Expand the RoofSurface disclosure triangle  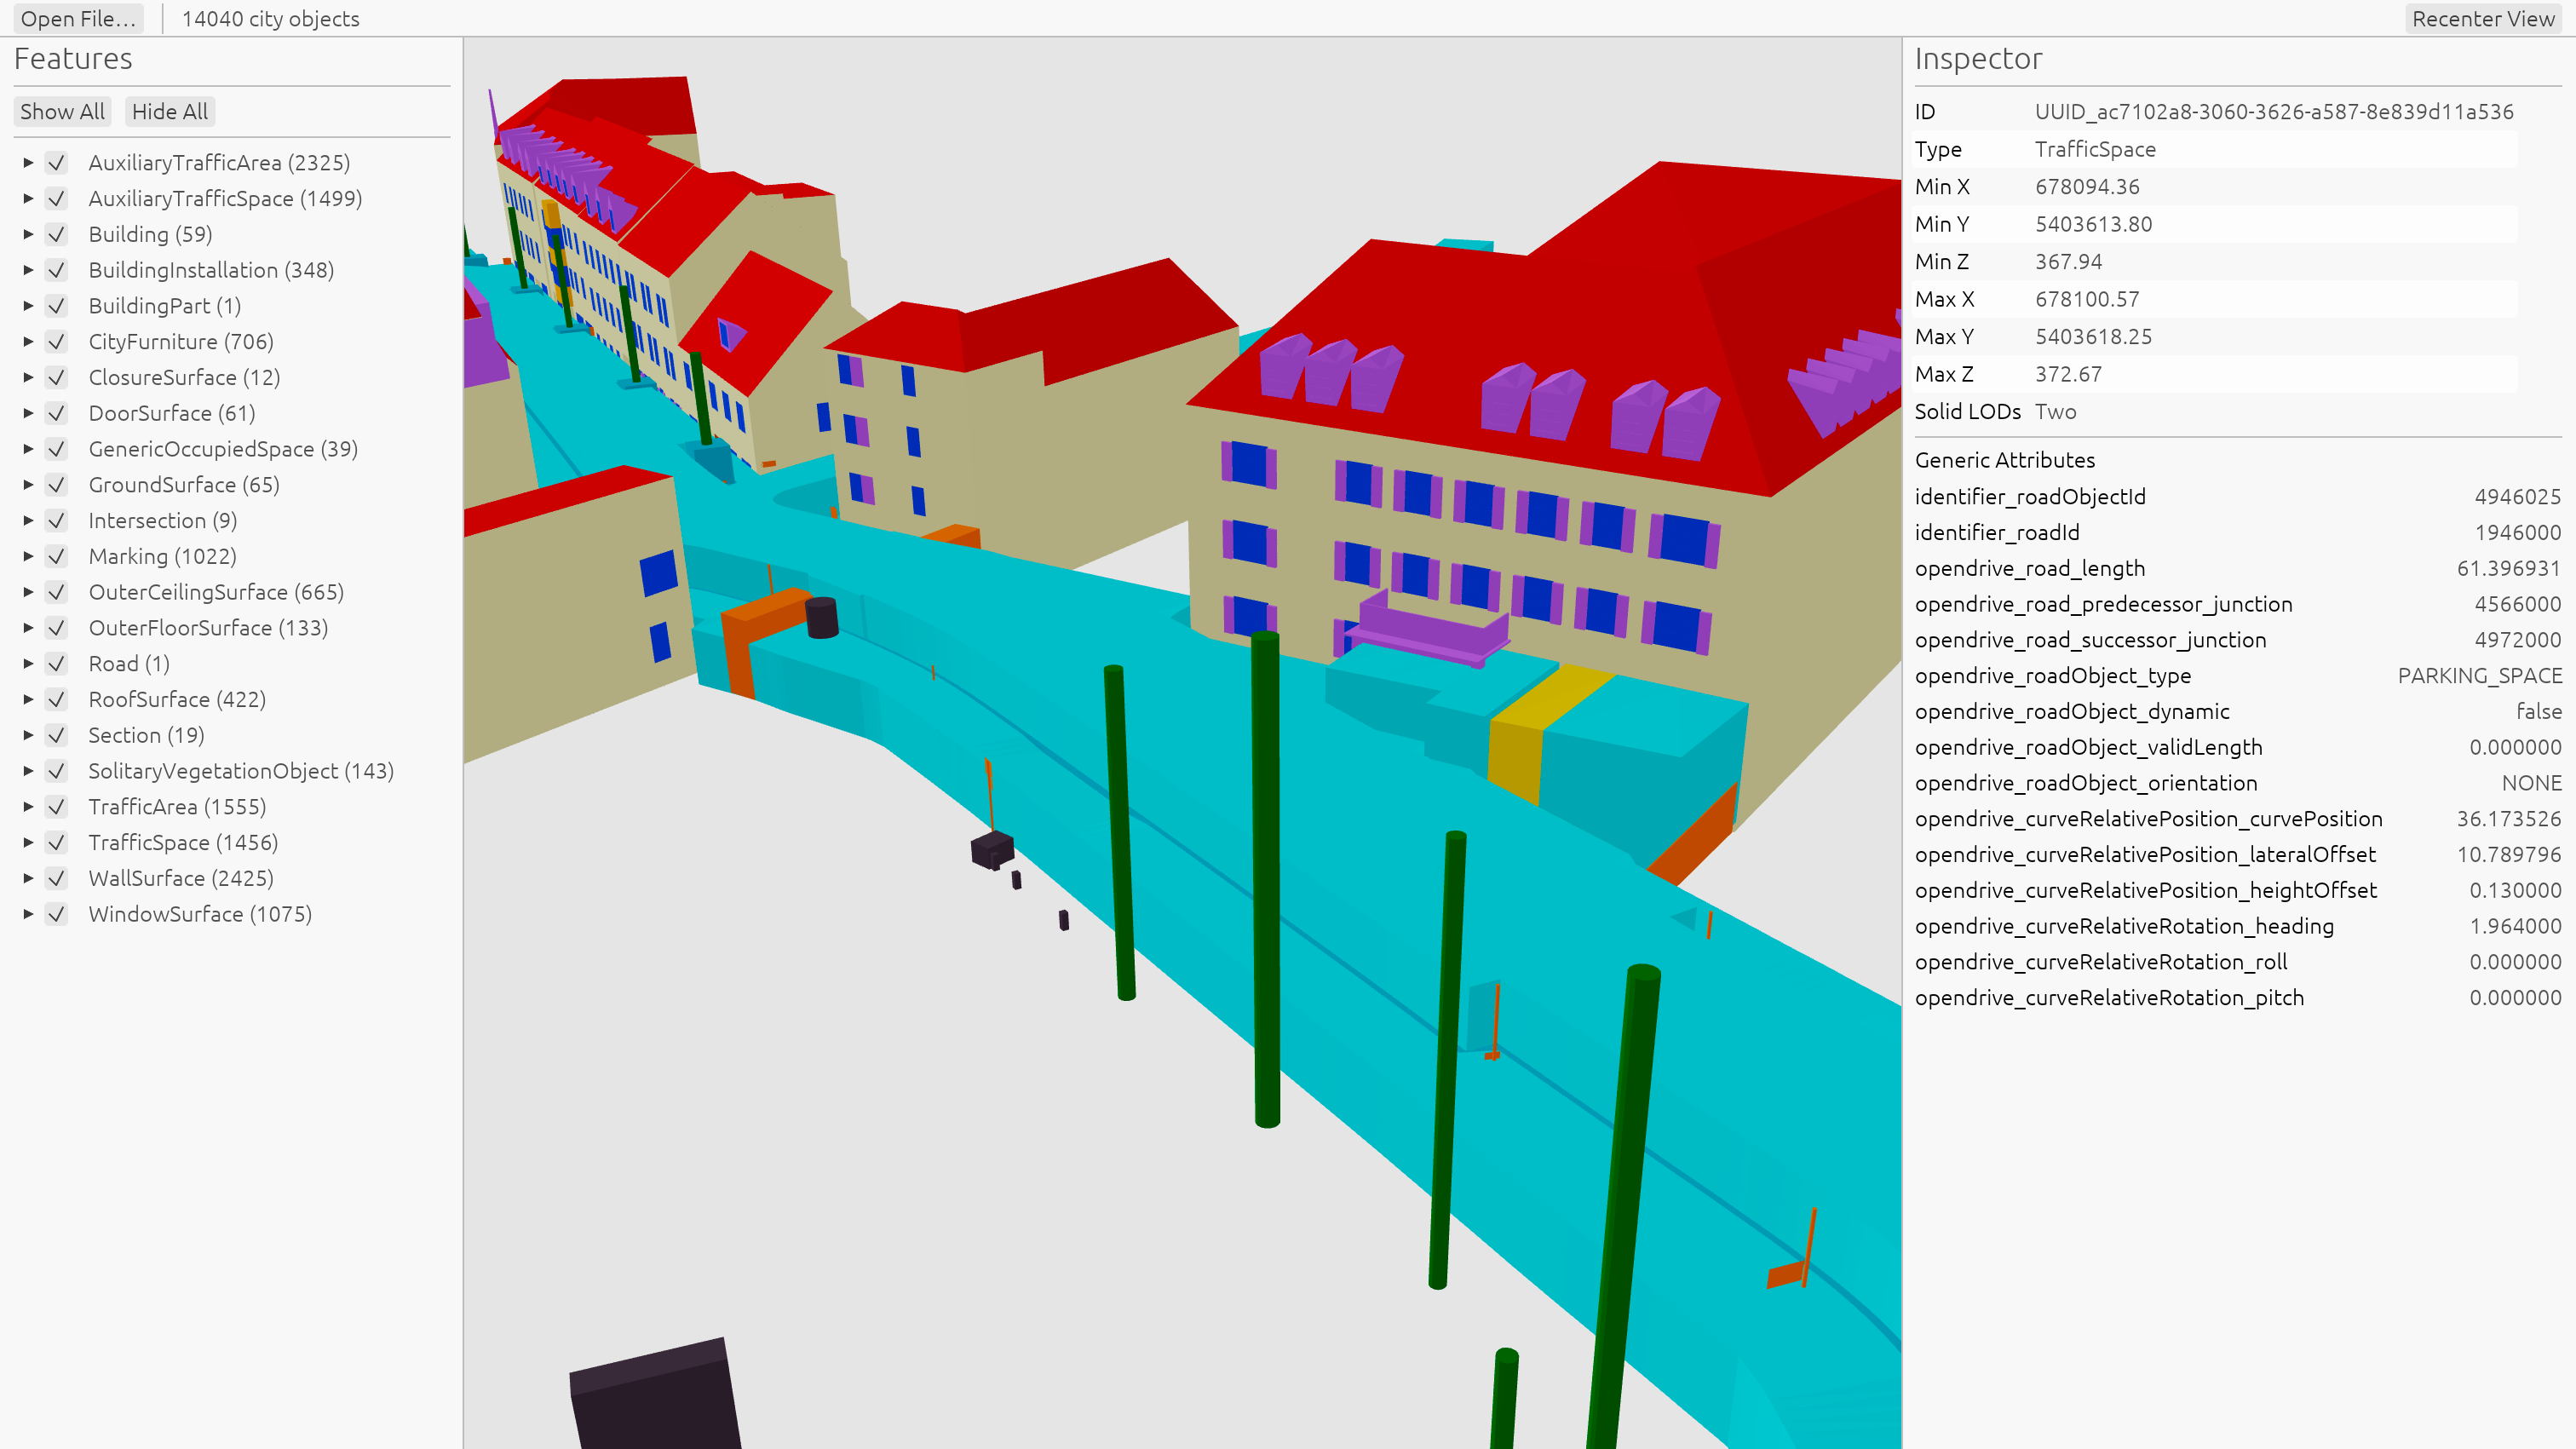(28, 700)
